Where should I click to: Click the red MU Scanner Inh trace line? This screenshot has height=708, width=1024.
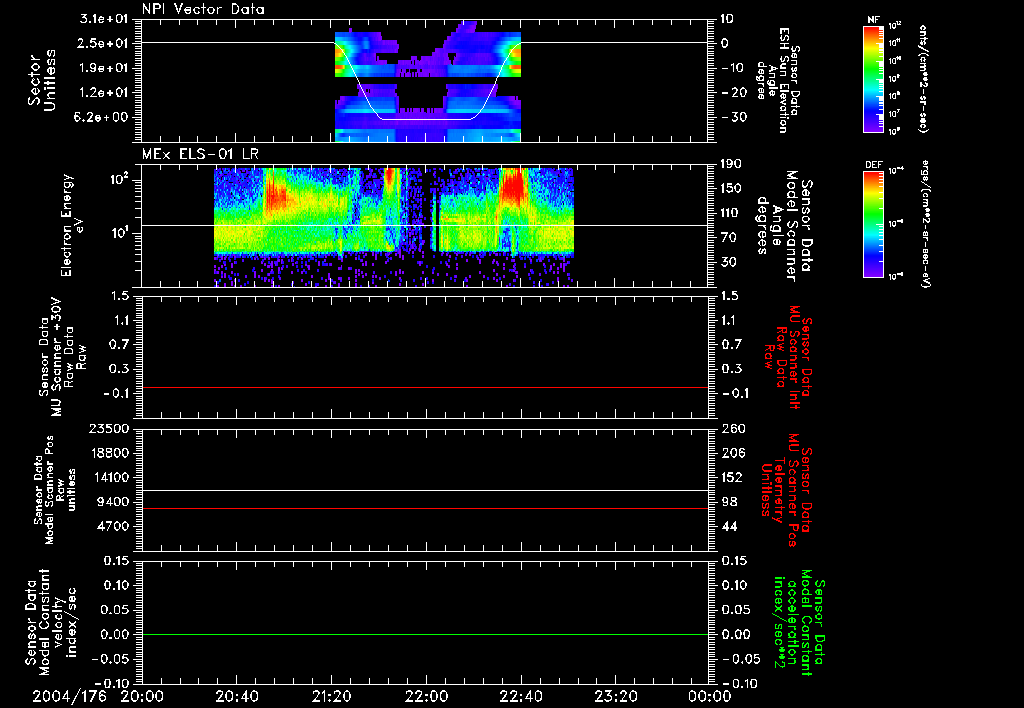click(x=425, y=387)
